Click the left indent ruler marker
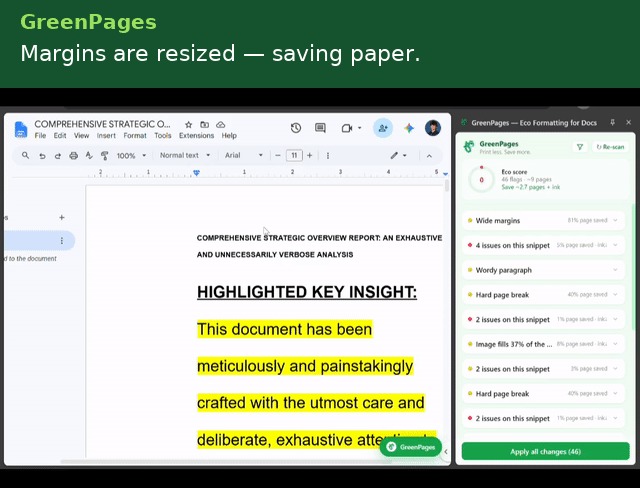Screen dimensions: 640x488 (196, 173)
